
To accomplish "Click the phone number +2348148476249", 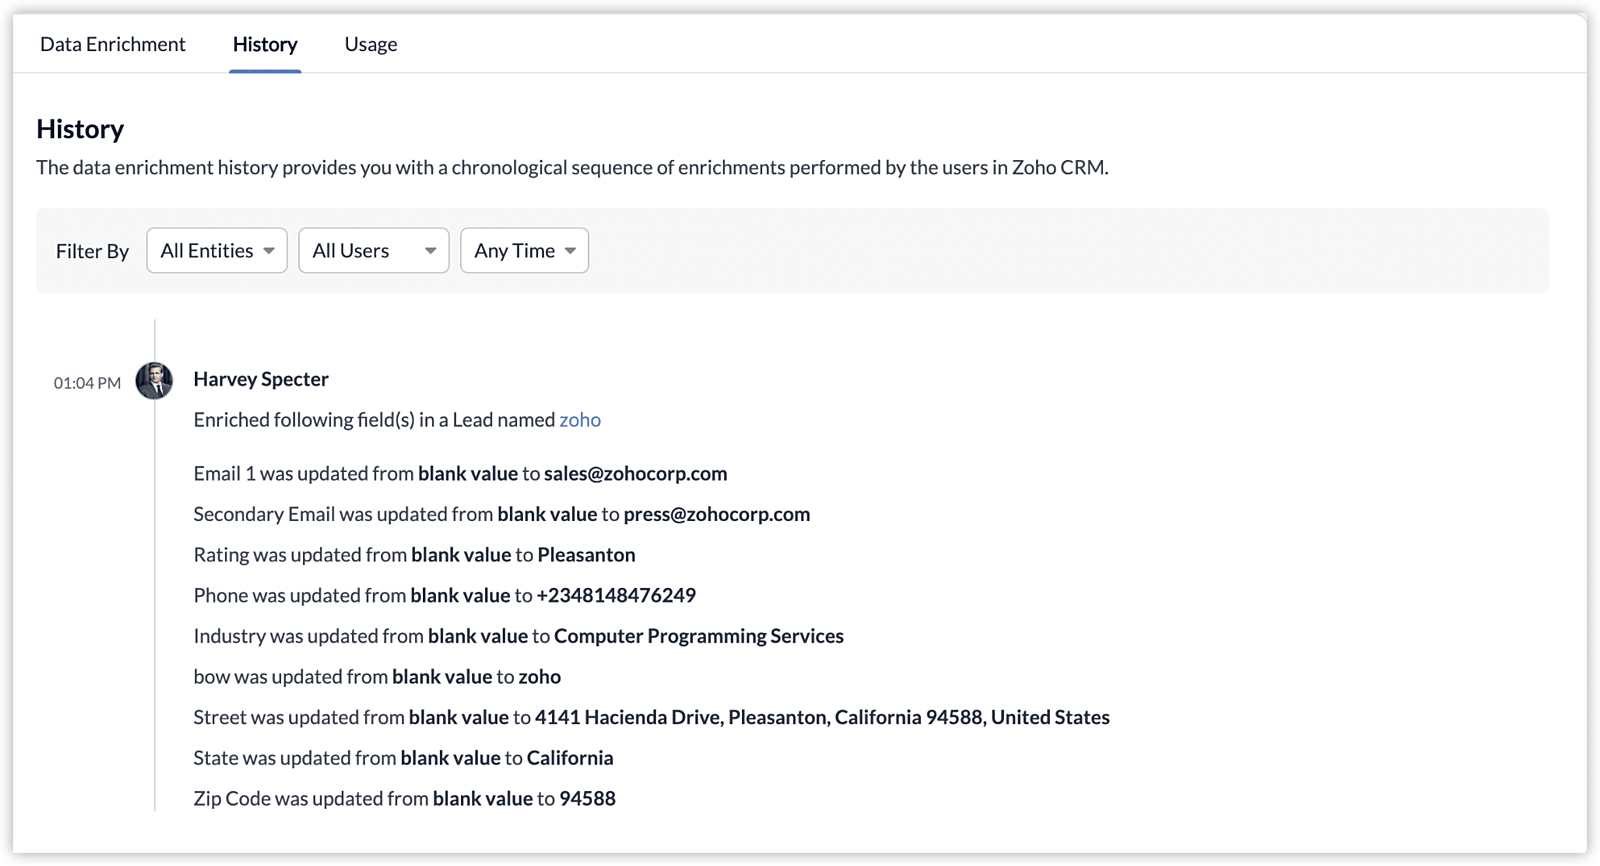I will pyautogui.click(x=616, y=596).
